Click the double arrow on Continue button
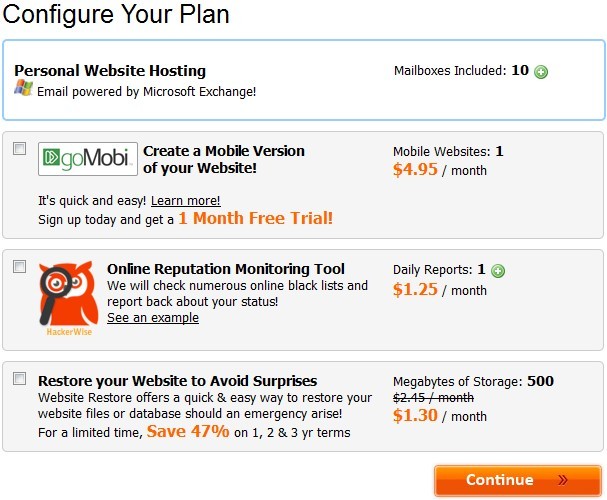 [563, 480]
